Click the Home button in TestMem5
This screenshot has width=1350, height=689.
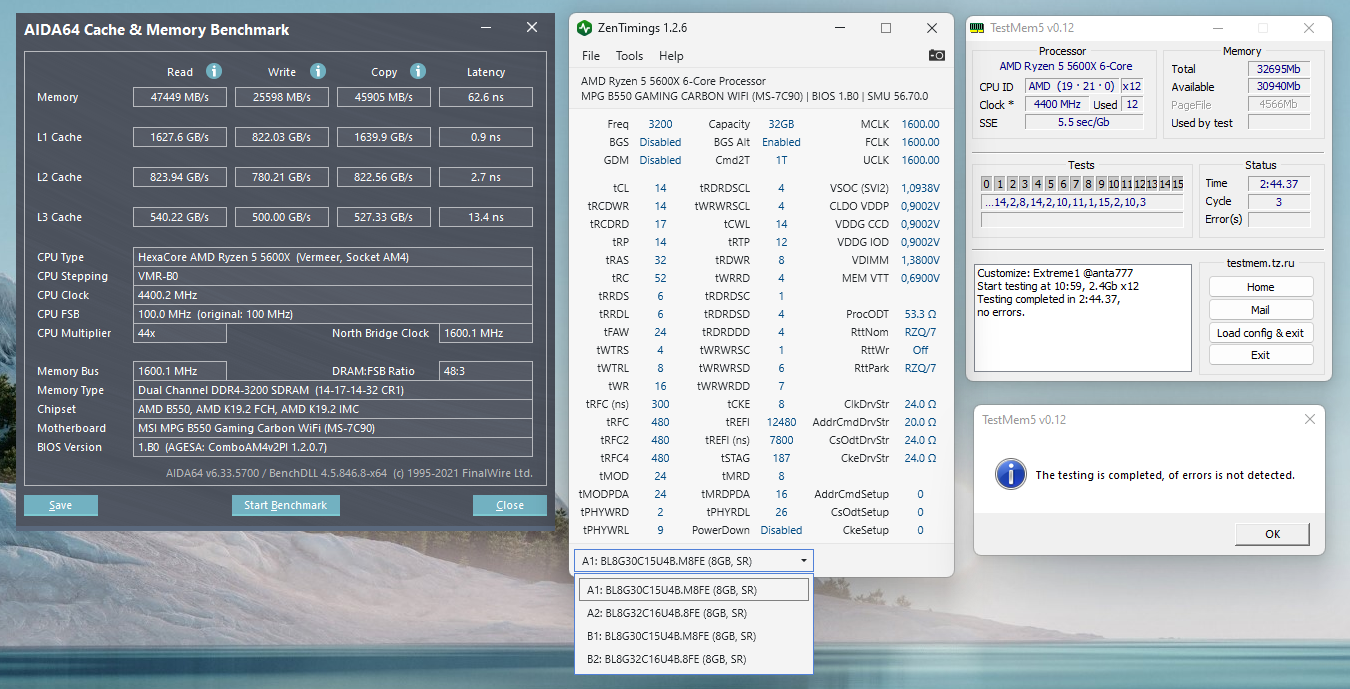point(1260,287)
